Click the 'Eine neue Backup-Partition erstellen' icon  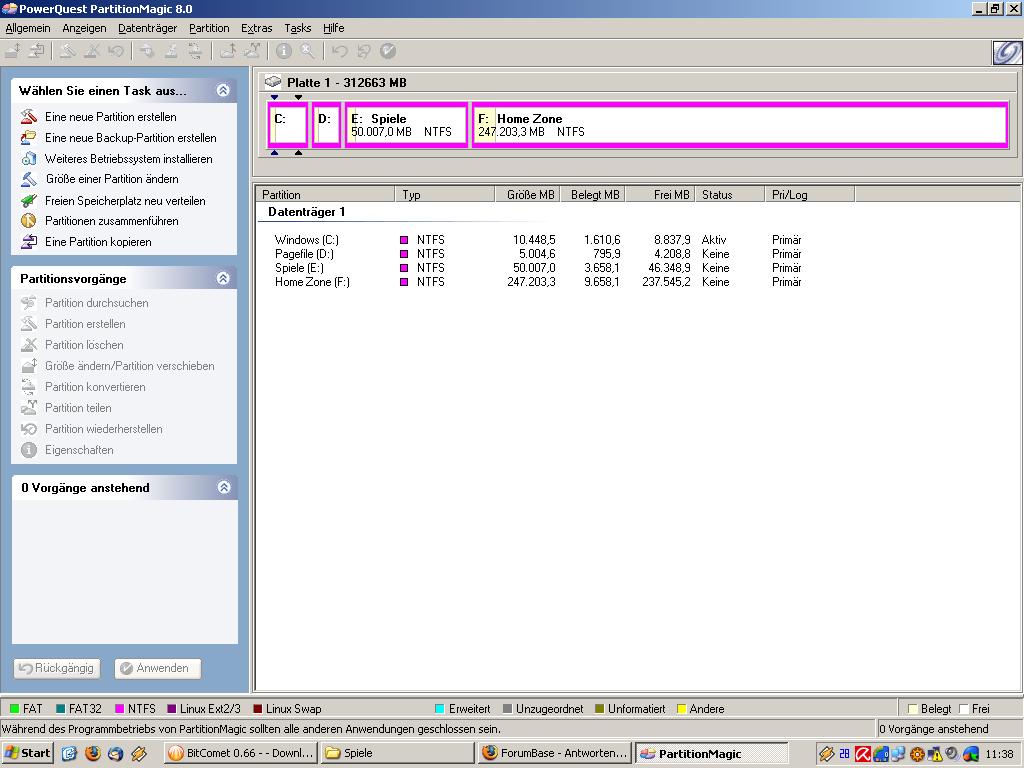(29, 138)
